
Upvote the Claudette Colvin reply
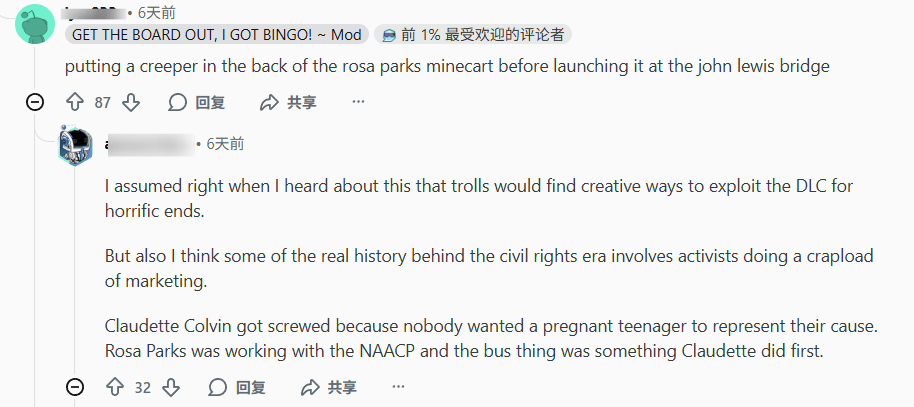pos(114,387)
